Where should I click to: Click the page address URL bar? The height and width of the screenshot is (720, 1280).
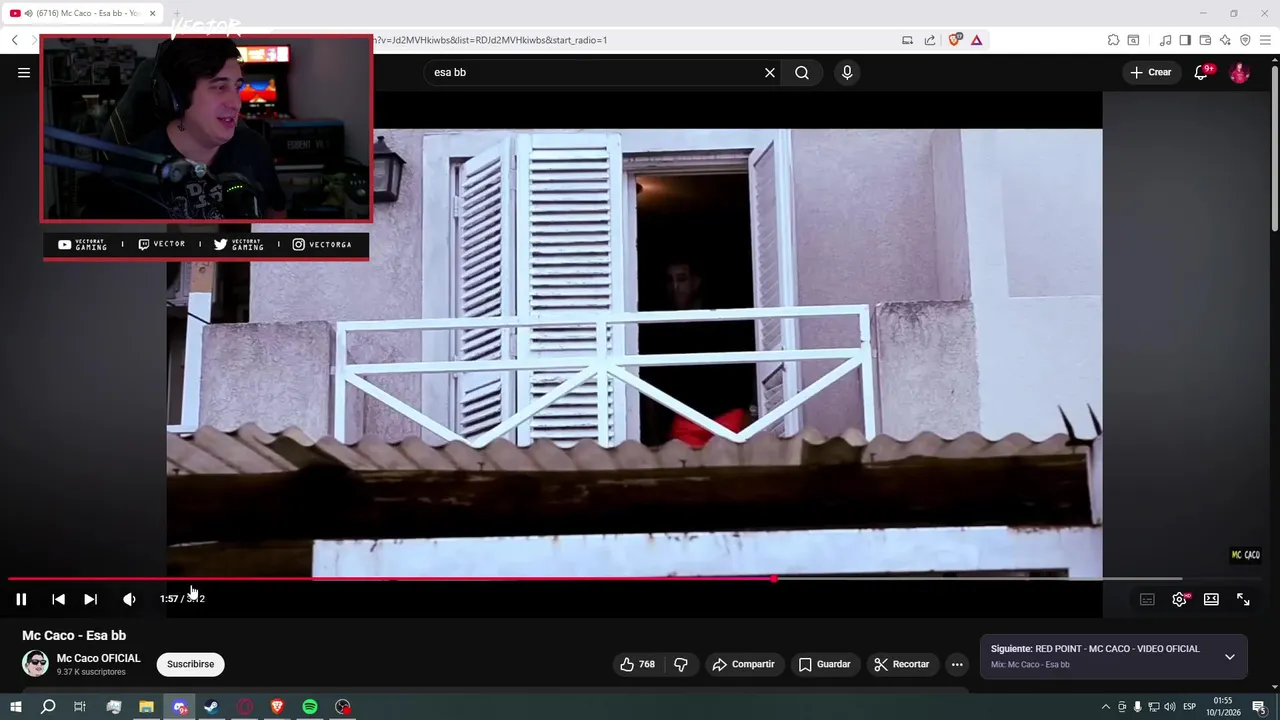[x=630, y=40]
